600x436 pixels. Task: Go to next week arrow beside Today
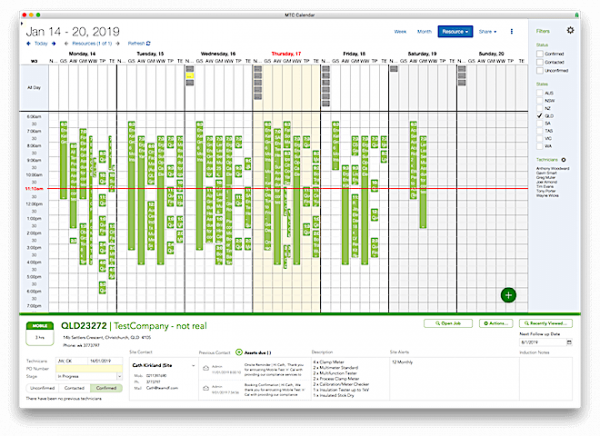(54, 43)
